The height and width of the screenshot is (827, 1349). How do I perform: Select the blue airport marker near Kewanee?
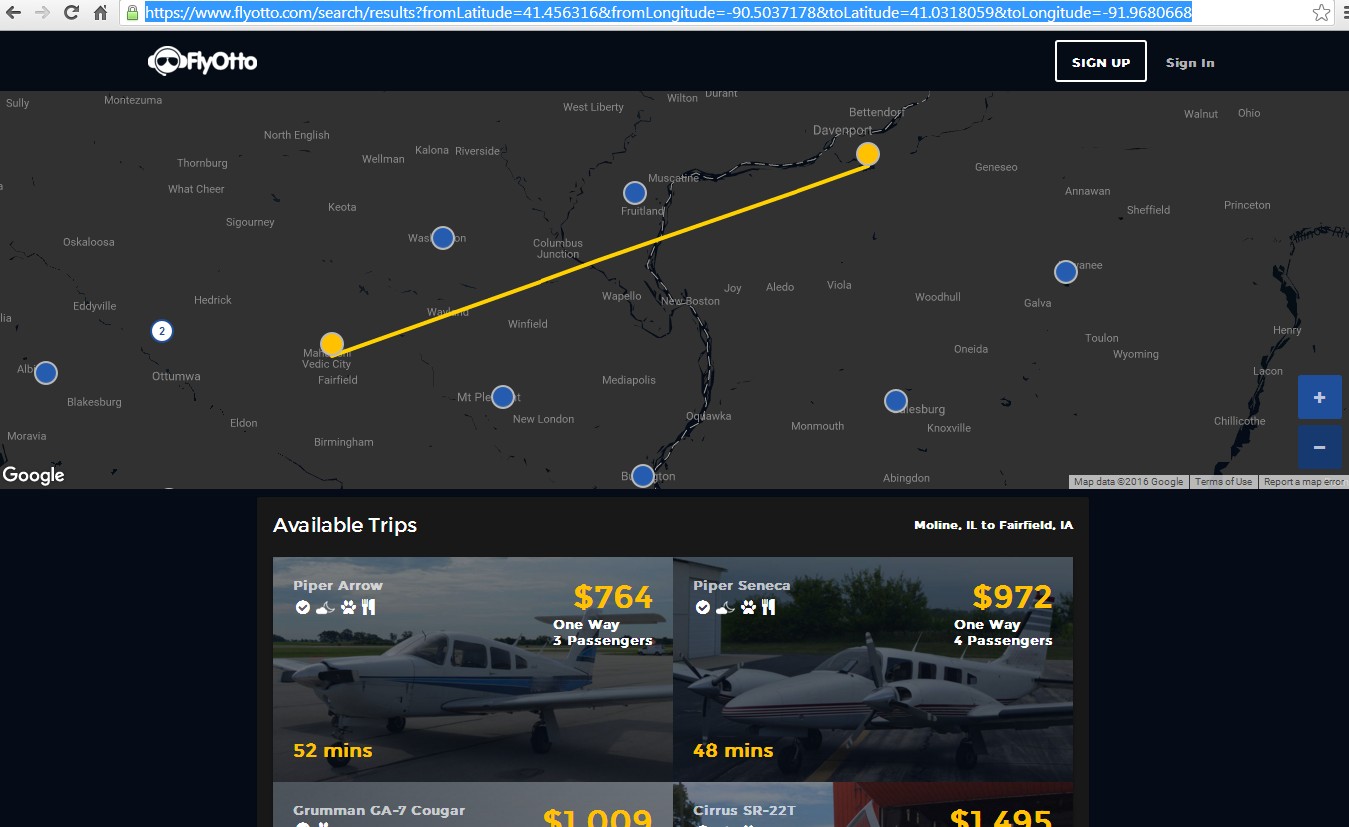(1066, 272)
